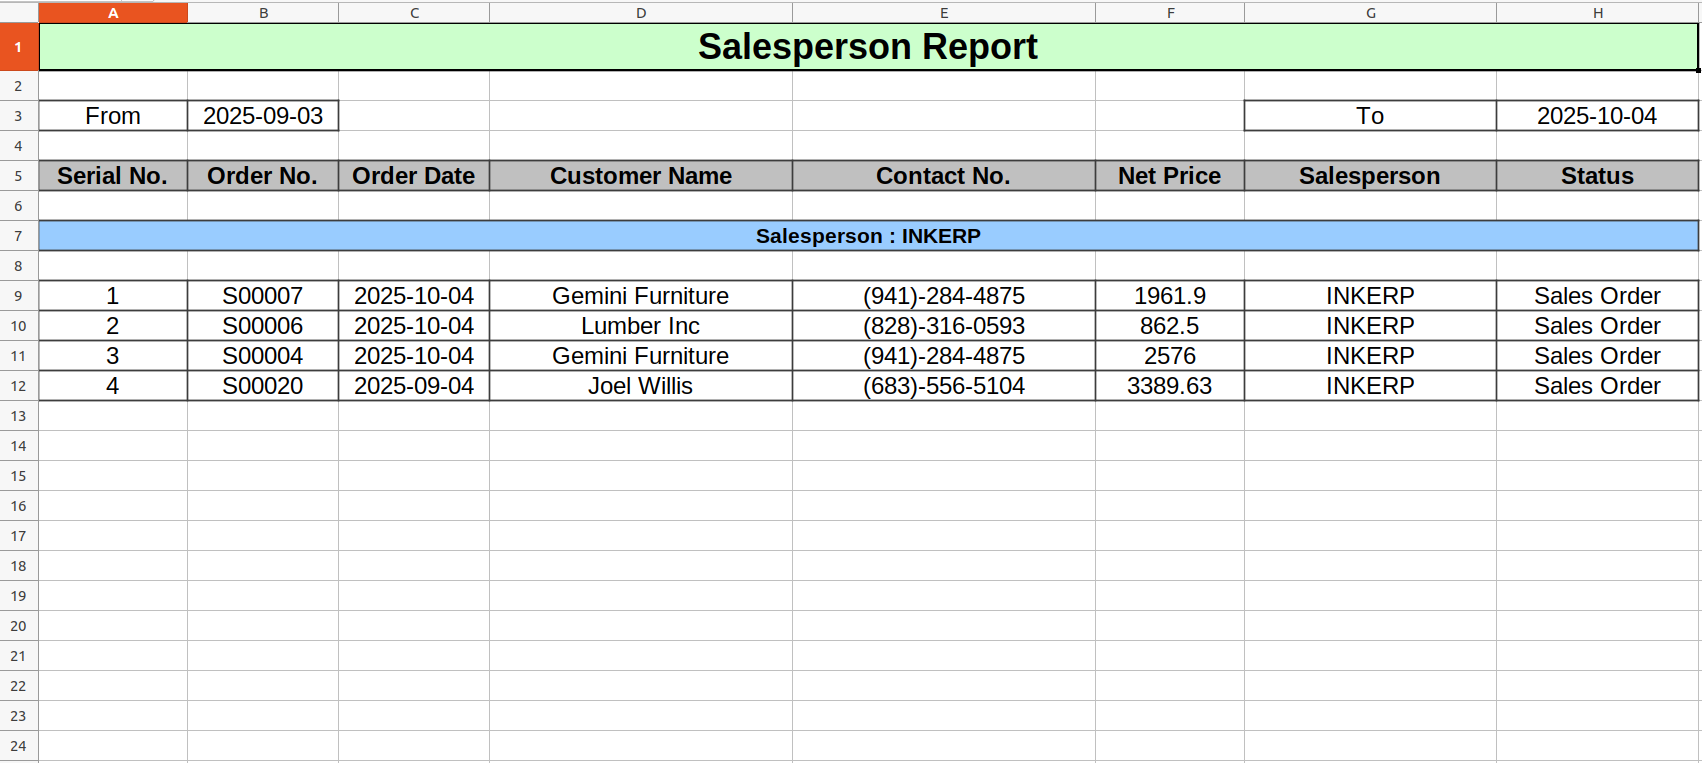Click order number S00020
The image size is (1702, 763).
coord(263,386)
